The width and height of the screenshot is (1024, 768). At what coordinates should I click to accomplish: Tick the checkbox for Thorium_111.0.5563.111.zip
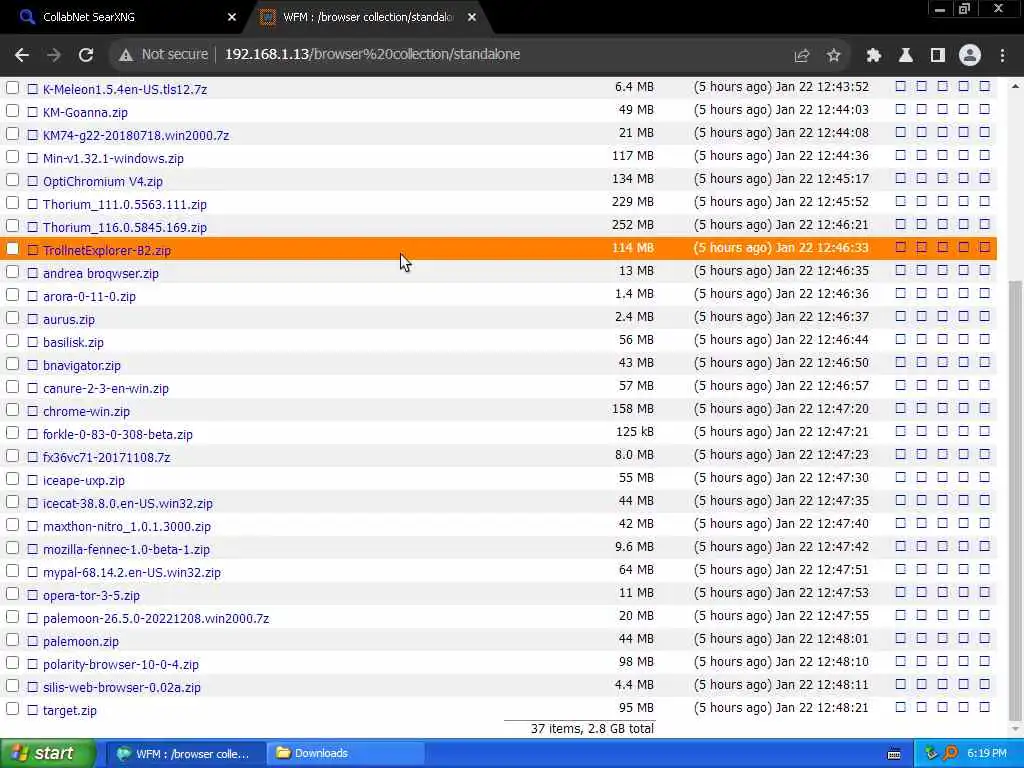12,202
